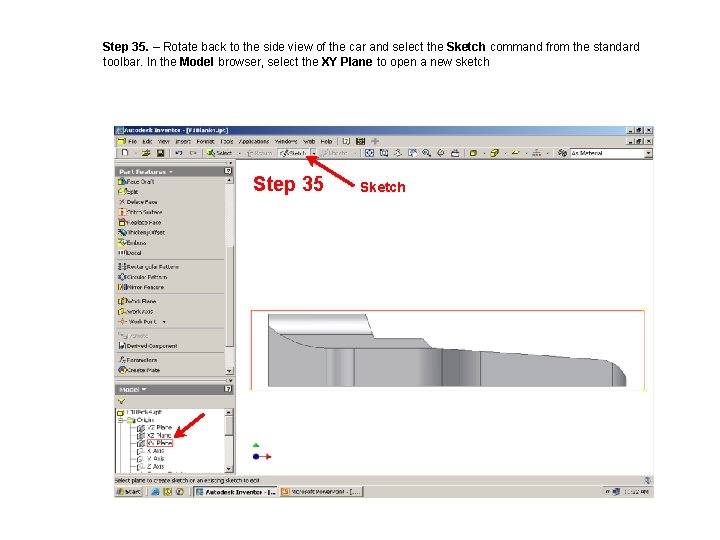Click the Return toolbar button
This screenshot has height=540, width=720.
259,153
